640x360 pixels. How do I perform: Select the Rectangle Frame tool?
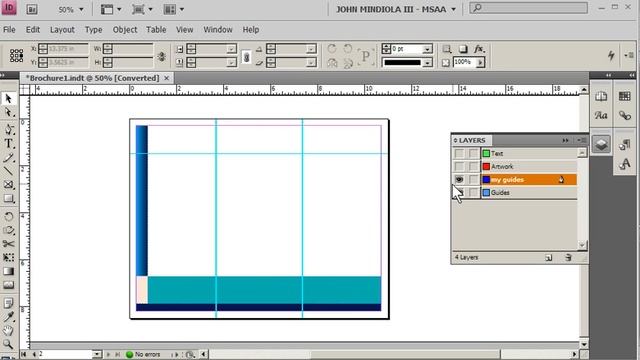click(x=9, y=185)
